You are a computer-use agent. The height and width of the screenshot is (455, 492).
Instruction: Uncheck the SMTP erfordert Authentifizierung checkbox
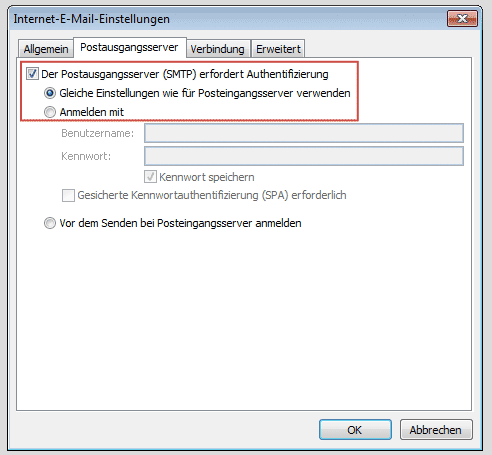pos(32,74)
